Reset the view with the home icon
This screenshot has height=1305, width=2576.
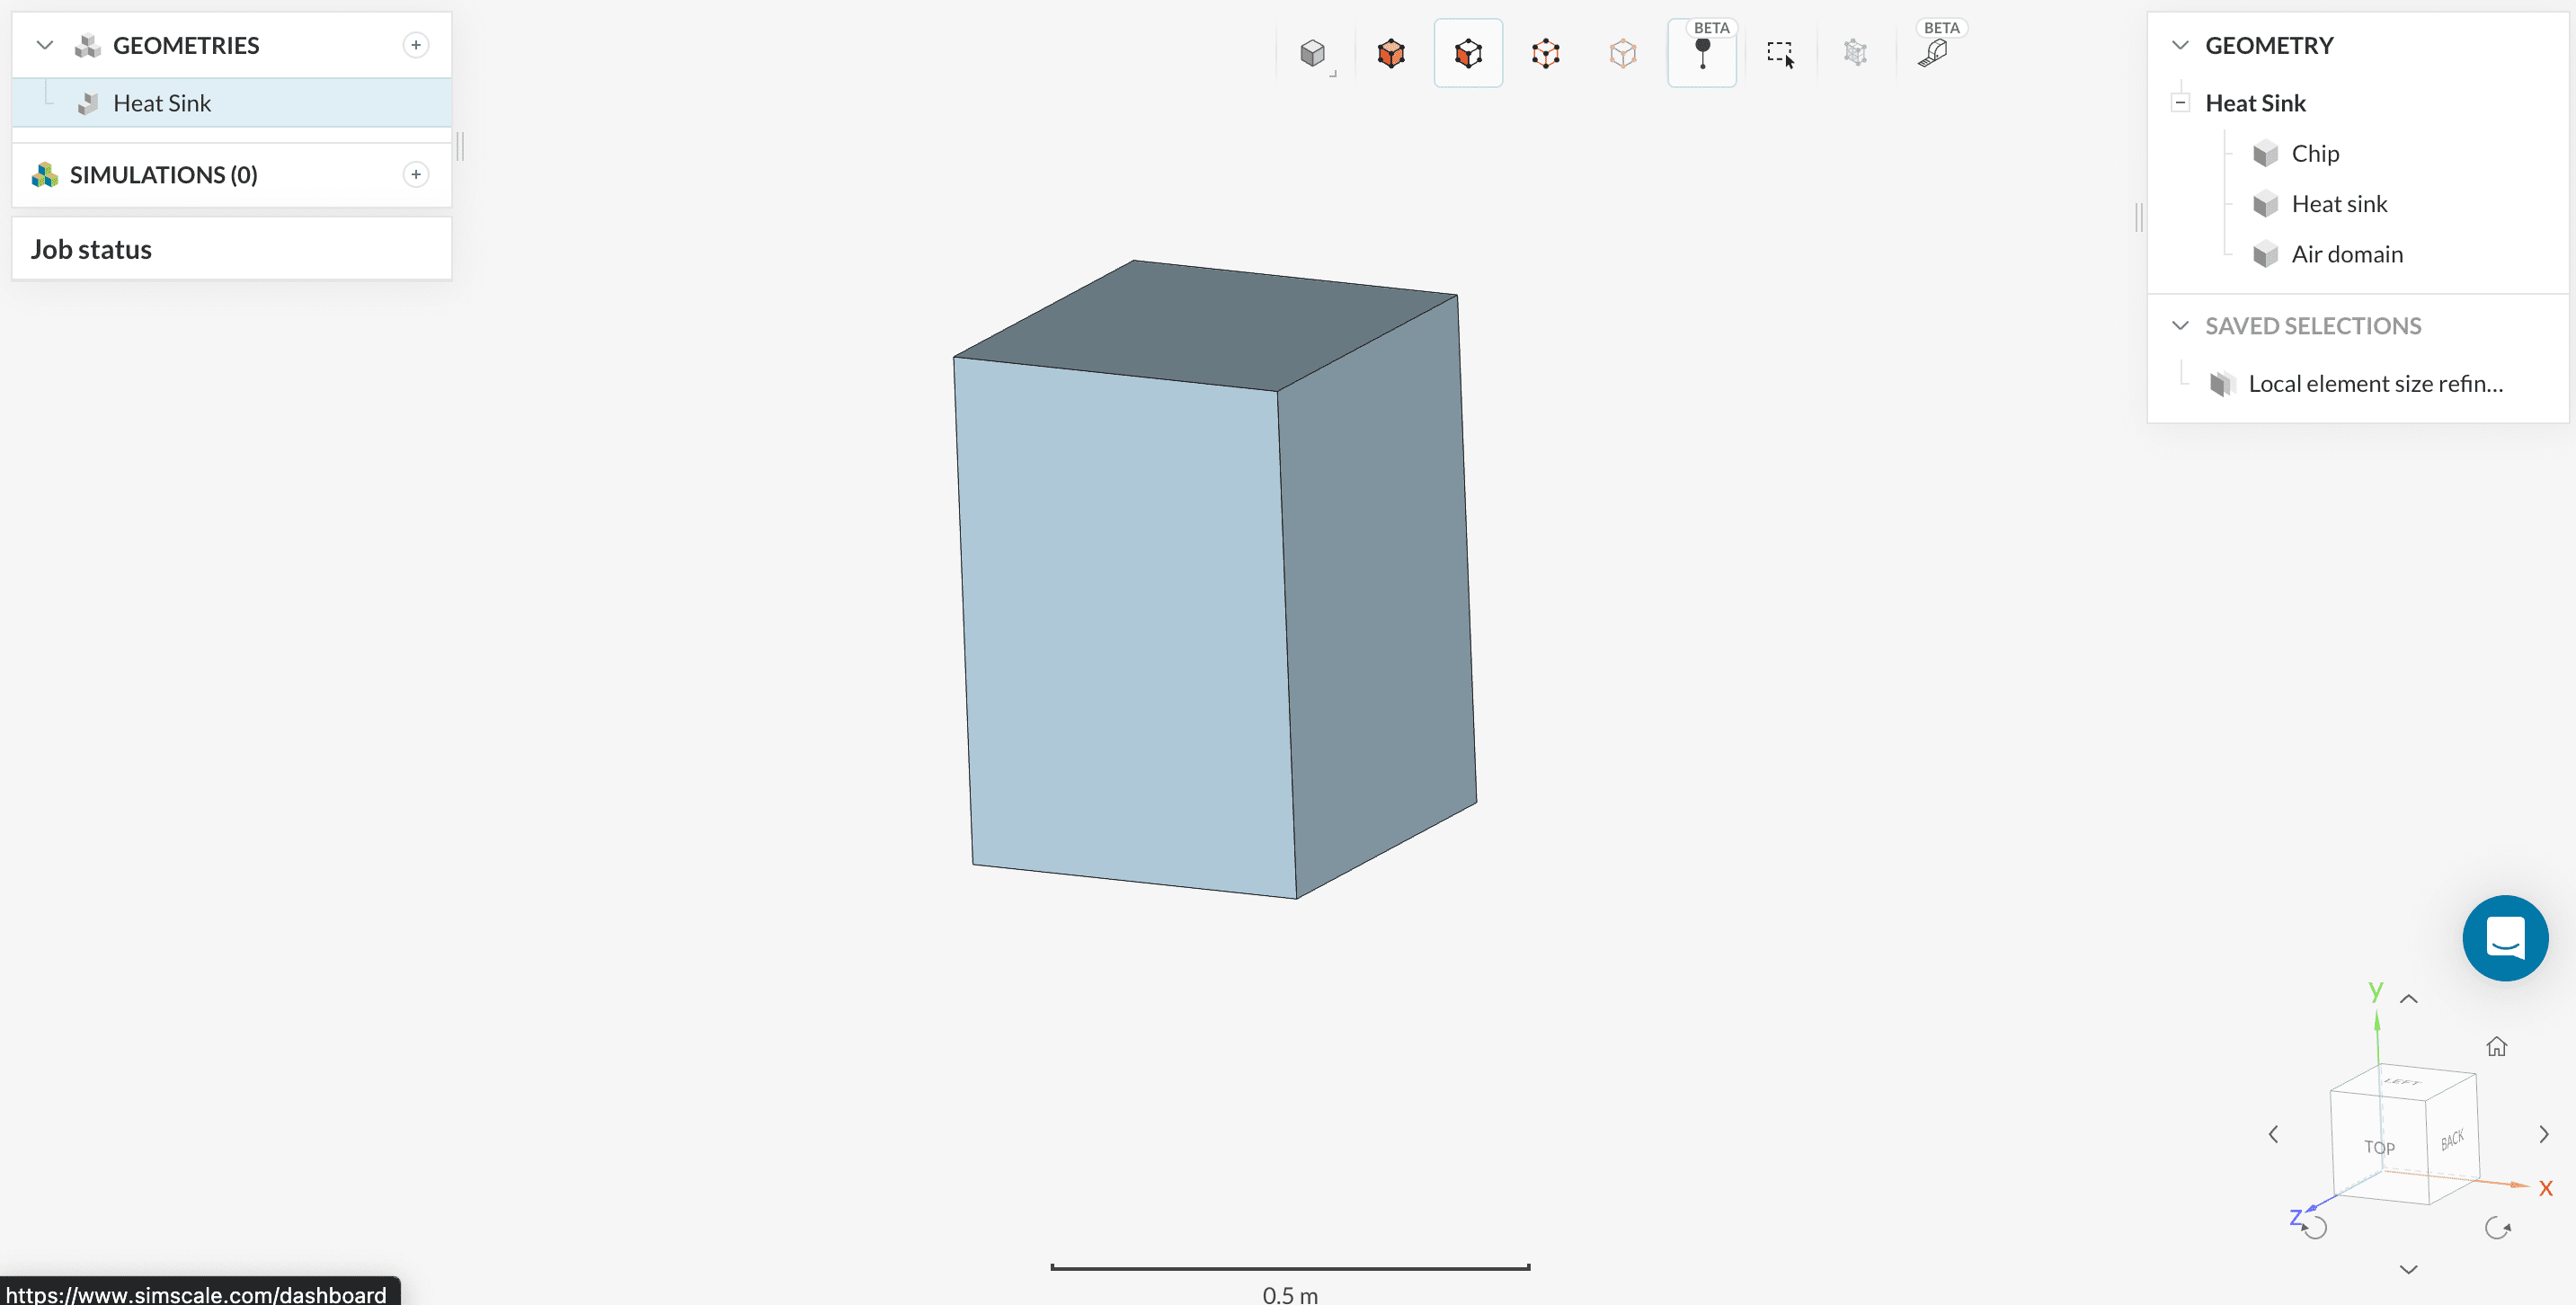coord(2496,1047)
